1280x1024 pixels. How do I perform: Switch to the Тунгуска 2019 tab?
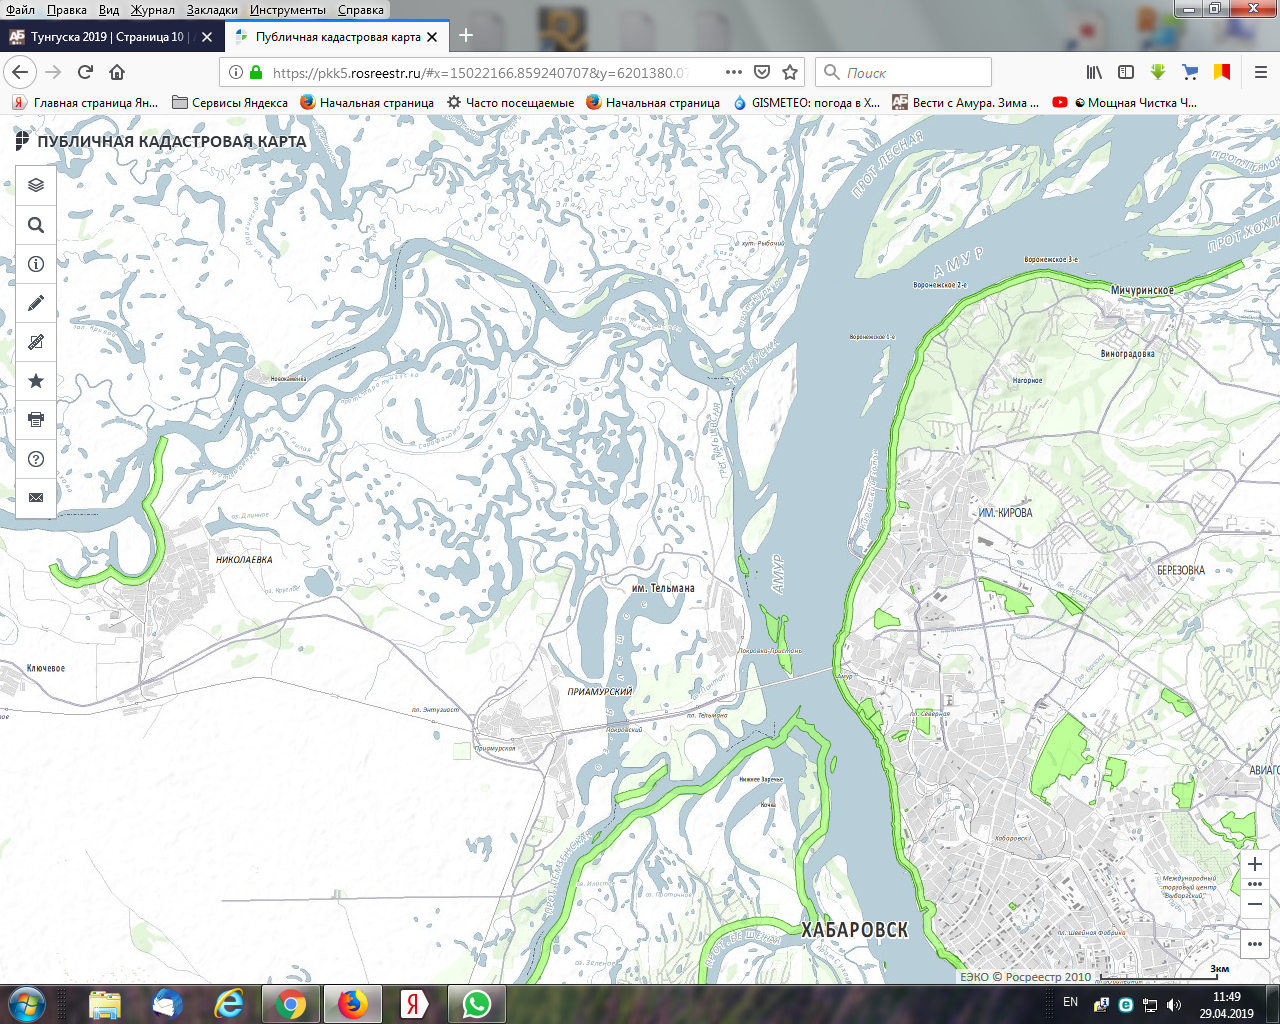(105, 37)
